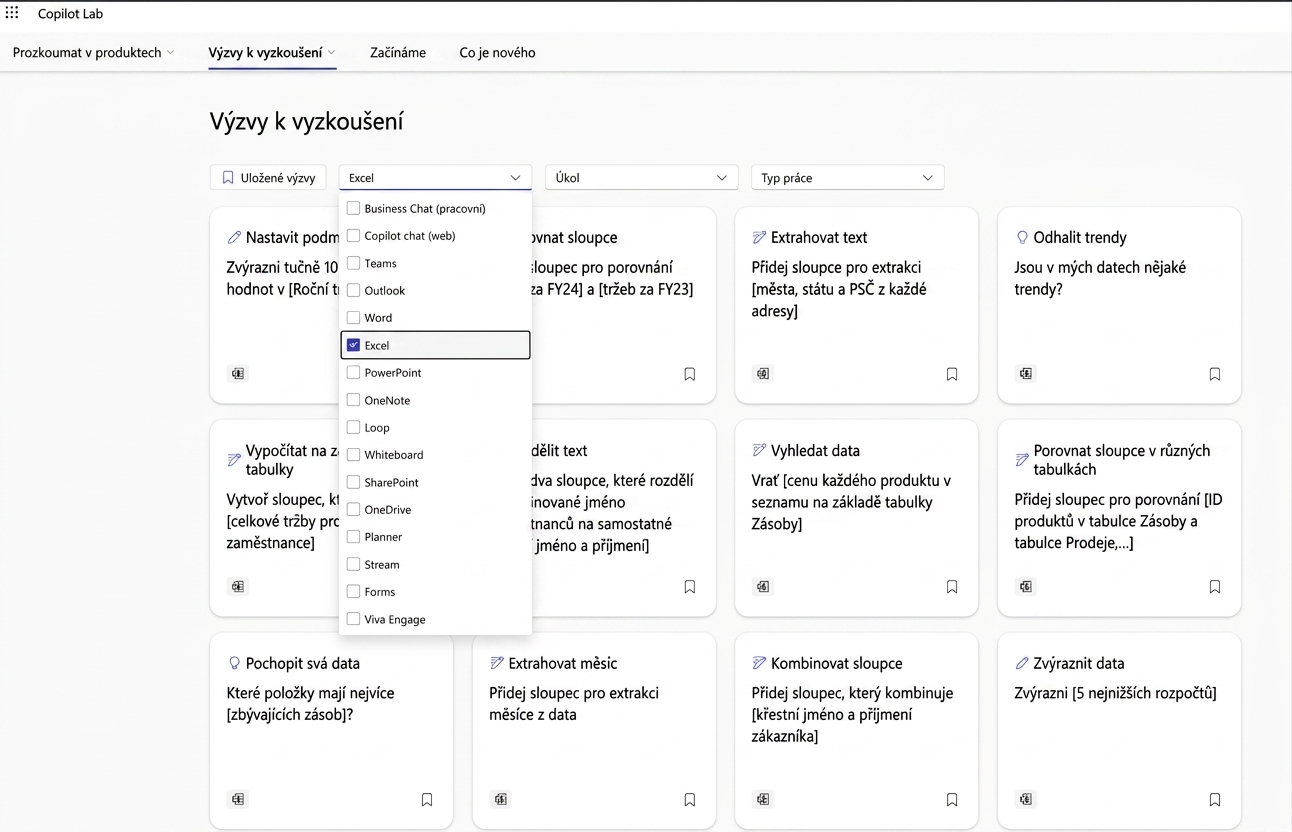Image resolution: width=1292 pixels, height=832 pixels.
Task: Enable the Outlook filter checkbox
Action: [x=353, y=290]
